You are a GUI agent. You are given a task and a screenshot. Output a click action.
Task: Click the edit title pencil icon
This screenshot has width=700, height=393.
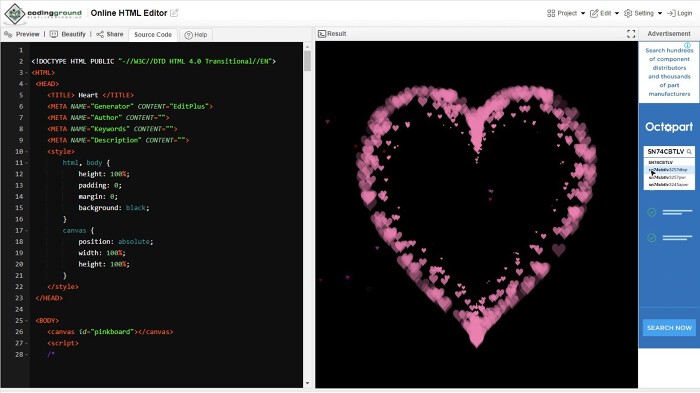point(174,13)
